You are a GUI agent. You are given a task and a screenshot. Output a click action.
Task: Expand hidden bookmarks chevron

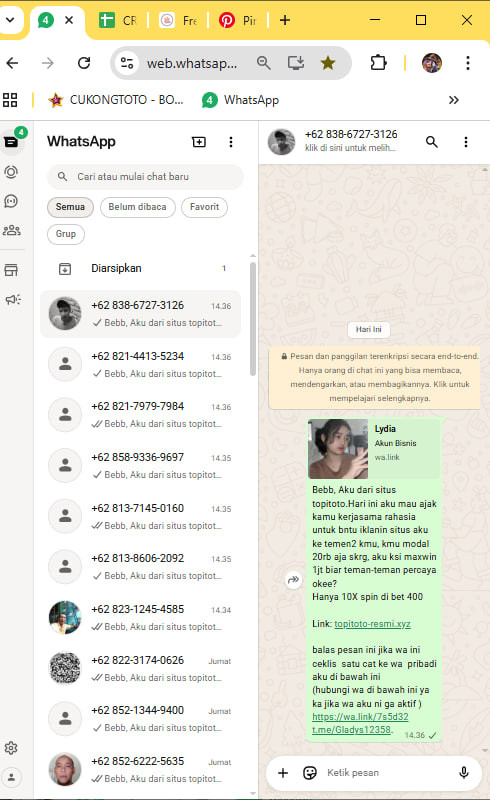coord(453,99)
